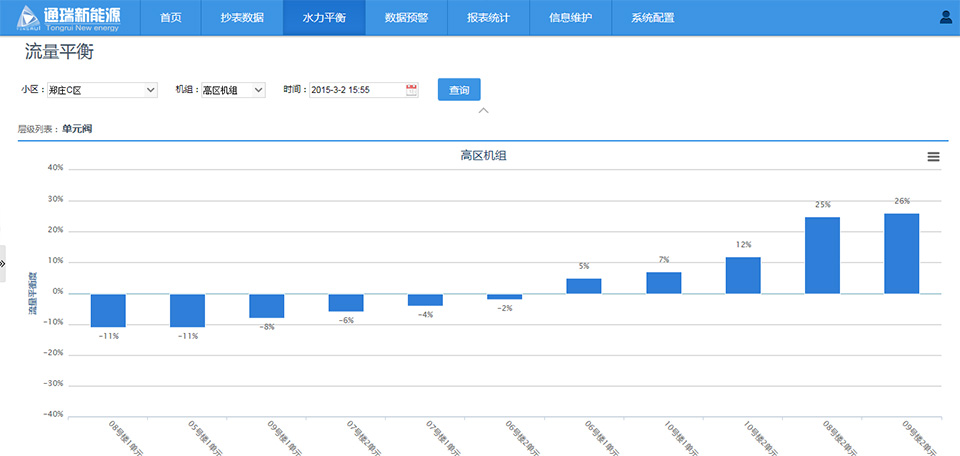This screenshot has height=456, width=960.
Task: Click the x-axis label 09号楼2单元
Action: pos(920,438)
